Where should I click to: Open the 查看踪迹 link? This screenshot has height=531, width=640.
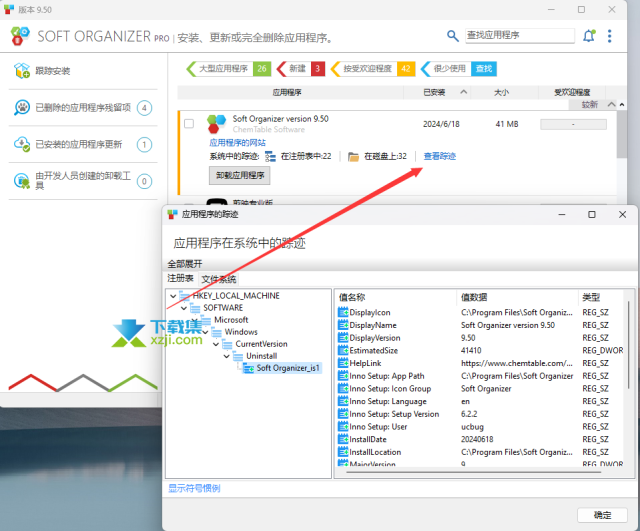[440, 156]
